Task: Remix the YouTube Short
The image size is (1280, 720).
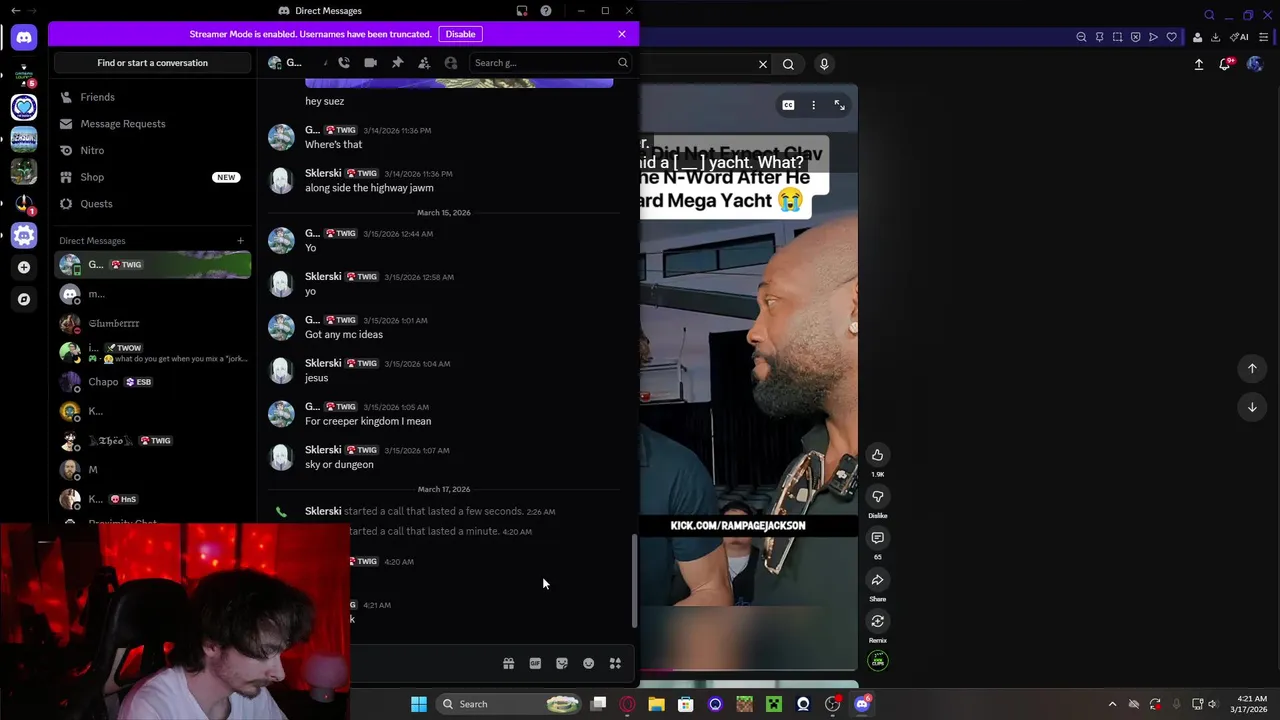Action: pyautogui.click(x=878, y=621)
